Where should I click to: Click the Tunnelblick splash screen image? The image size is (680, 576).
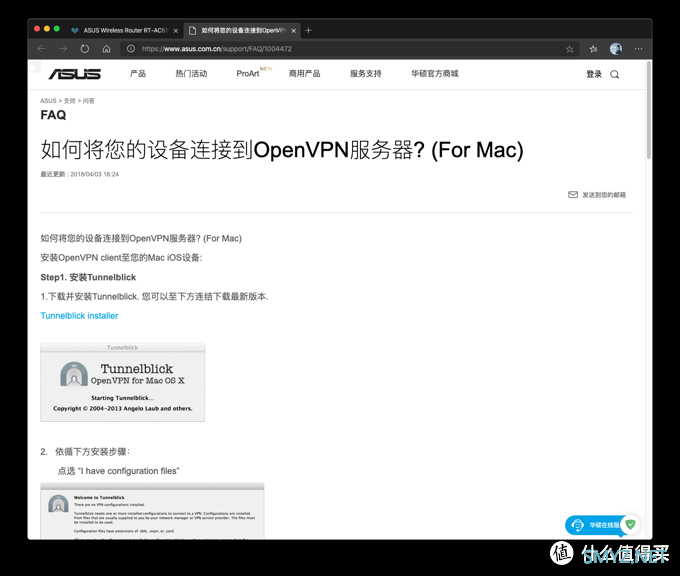point(123,382)
